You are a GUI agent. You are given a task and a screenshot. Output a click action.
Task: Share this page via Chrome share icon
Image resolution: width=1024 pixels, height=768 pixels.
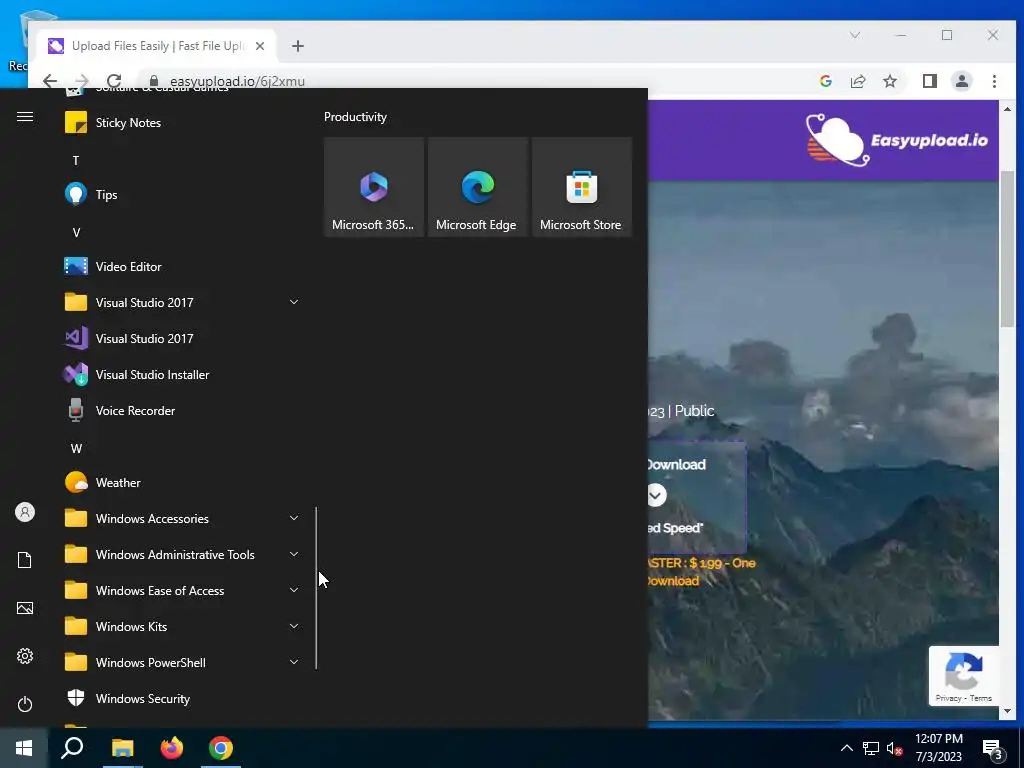pyautogui.click(x=857, y=81)
